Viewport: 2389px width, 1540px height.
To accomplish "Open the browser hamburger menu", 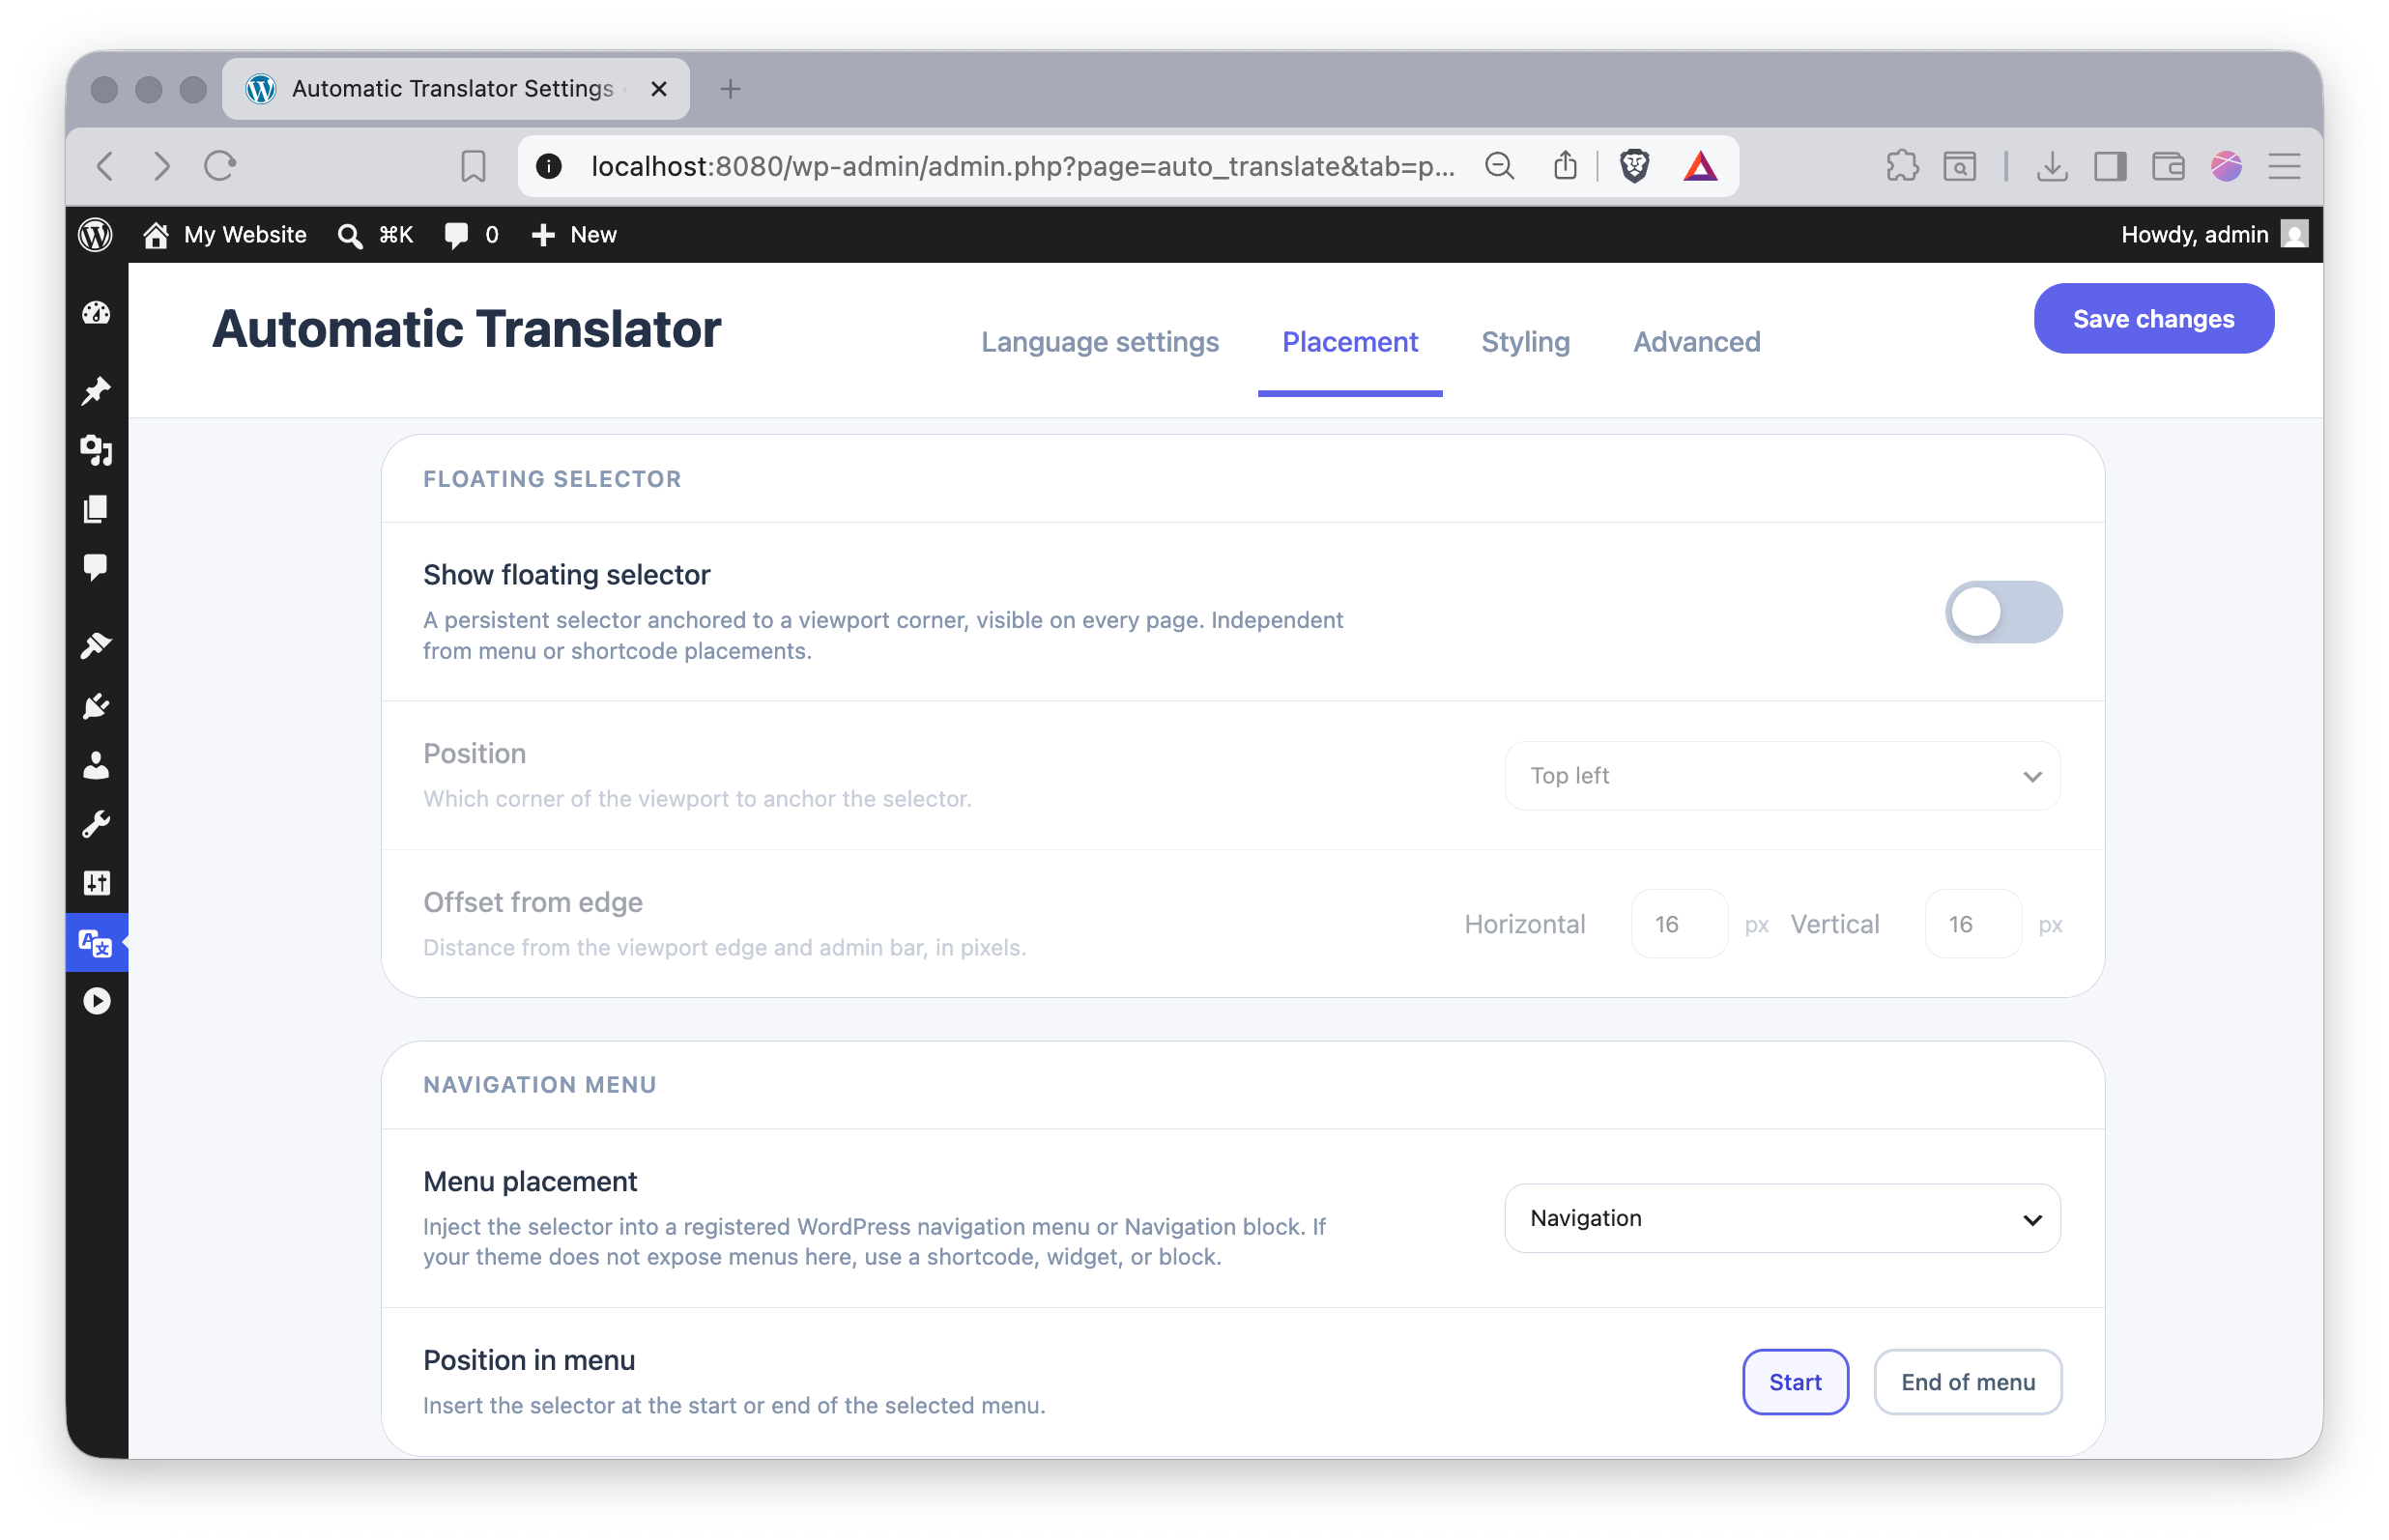I will 2284,166.
